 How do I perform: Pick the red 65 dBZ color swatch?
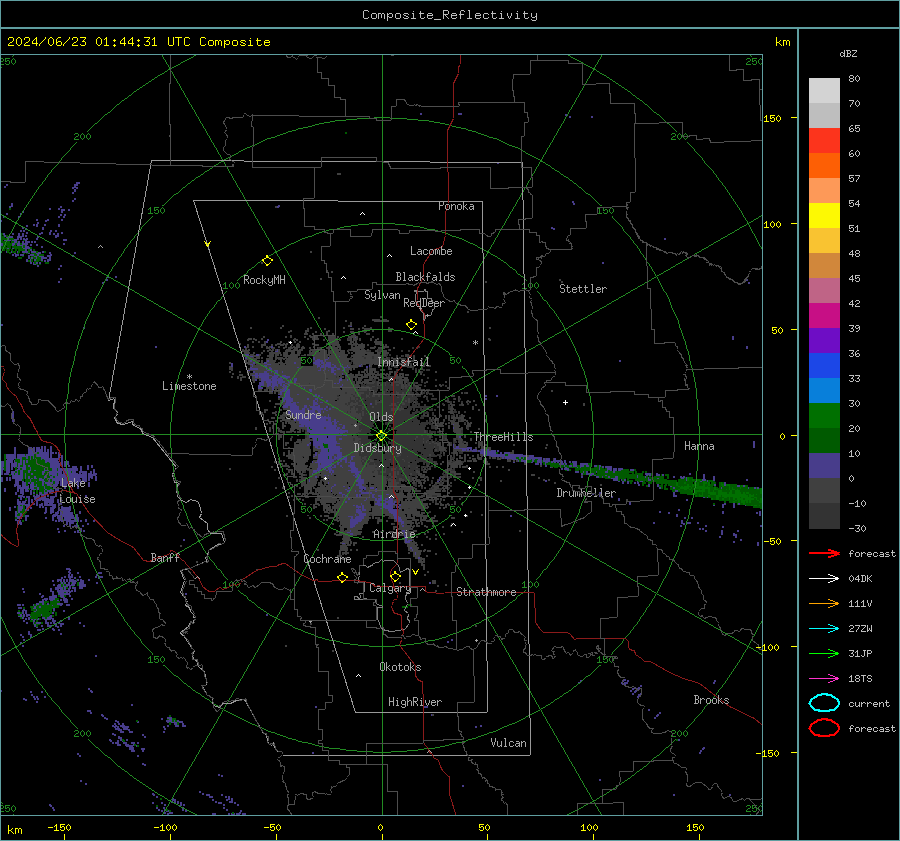[x=824, y=140]
